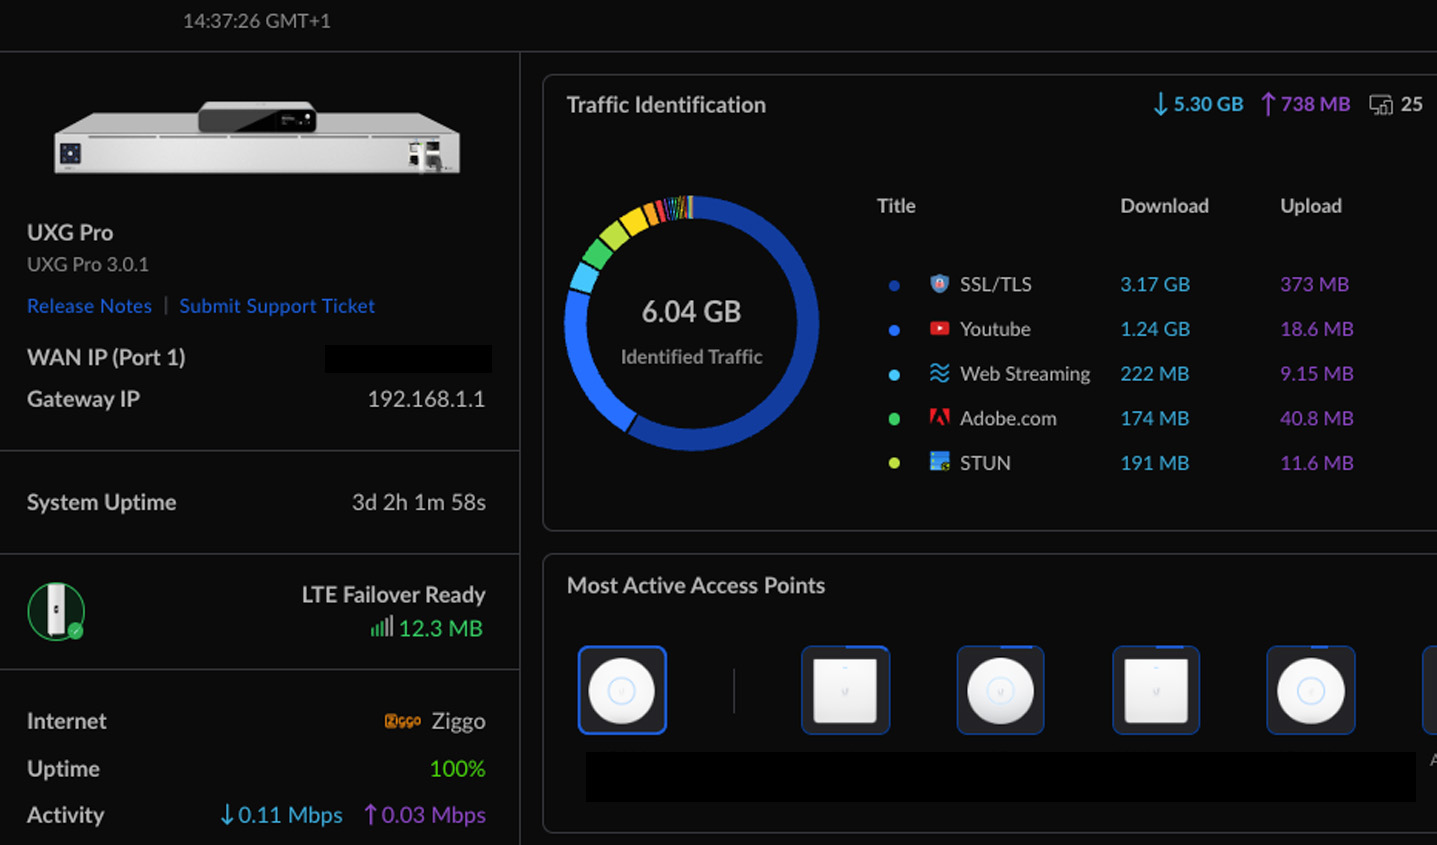Click the 18.6 MB upload value
Viewport: 1437px width, 845px height.
(x=1316, y=329)
